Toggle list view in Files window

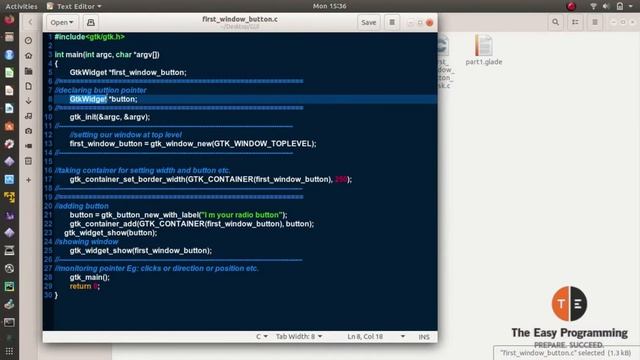(576, 22)
